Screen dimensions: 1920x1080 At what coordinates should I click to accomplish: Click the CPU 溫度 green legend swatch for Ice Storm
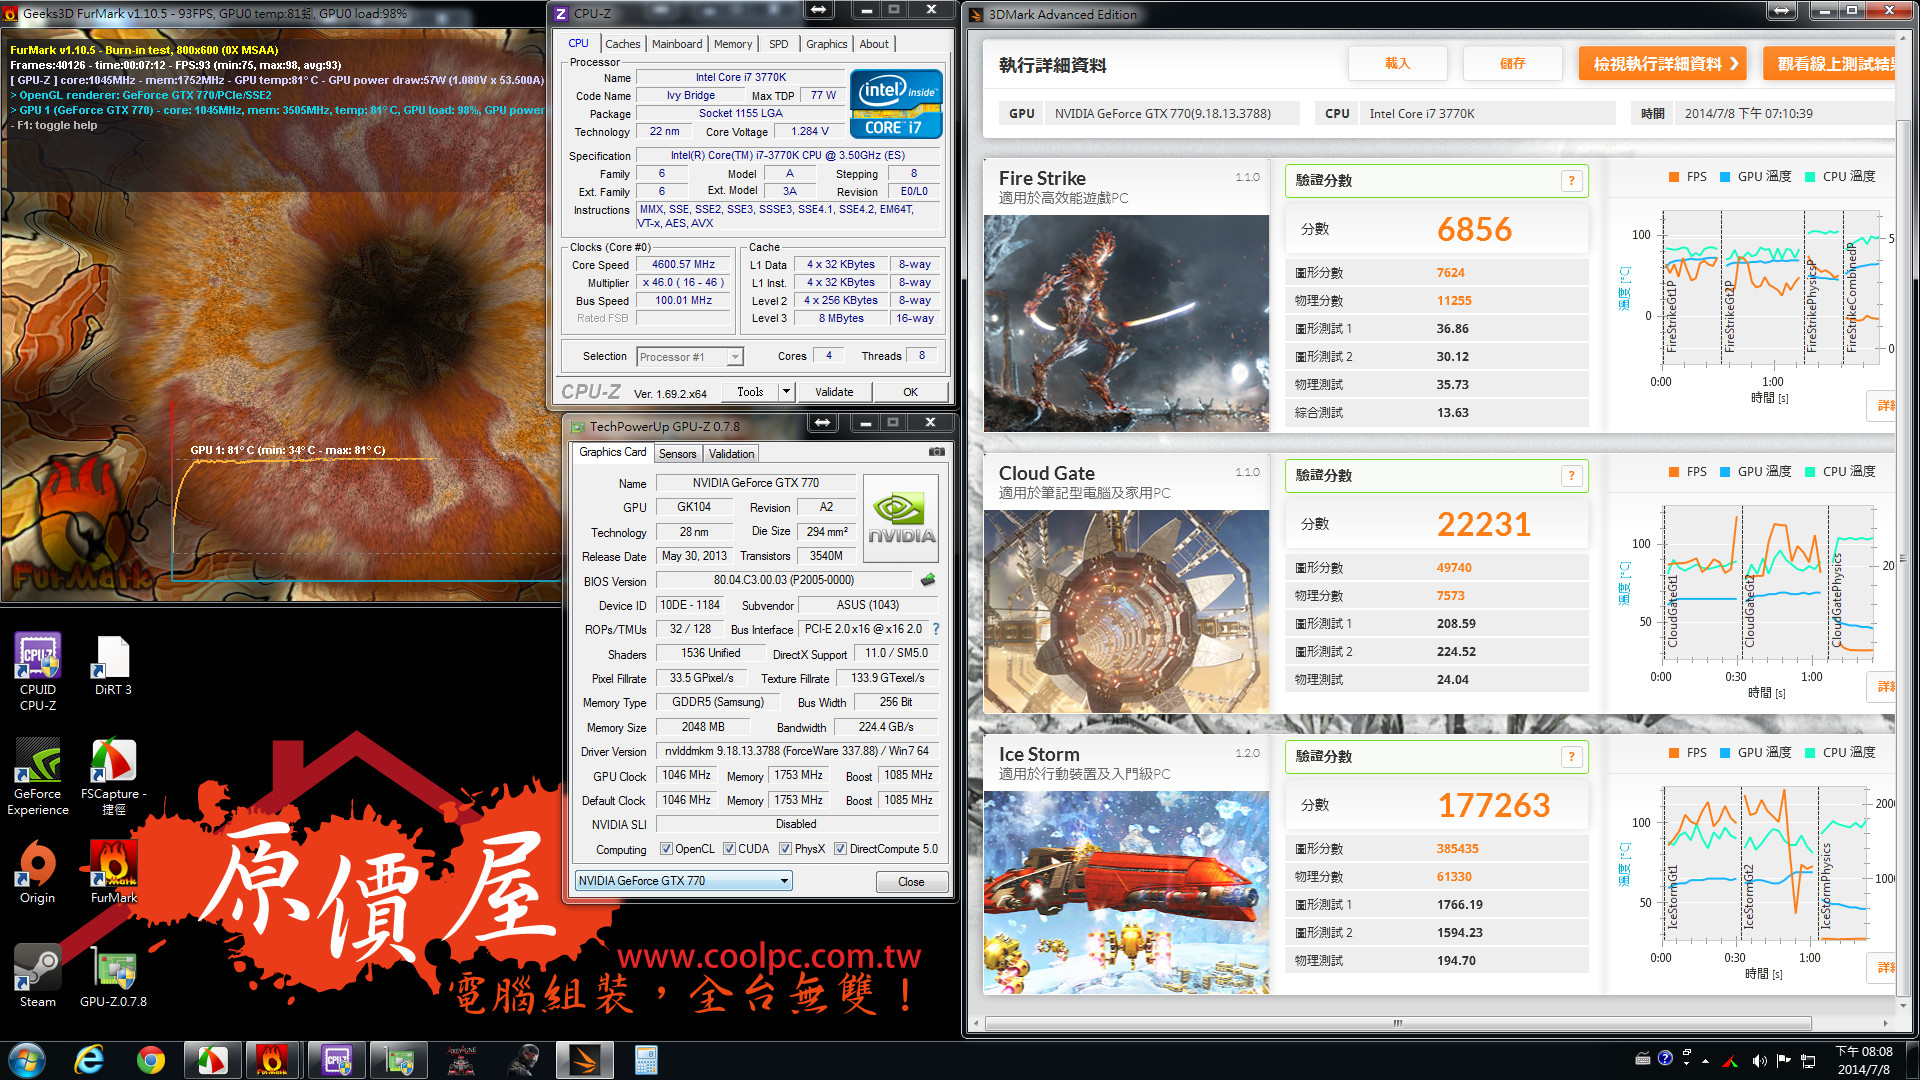(x=1810, y=753)
